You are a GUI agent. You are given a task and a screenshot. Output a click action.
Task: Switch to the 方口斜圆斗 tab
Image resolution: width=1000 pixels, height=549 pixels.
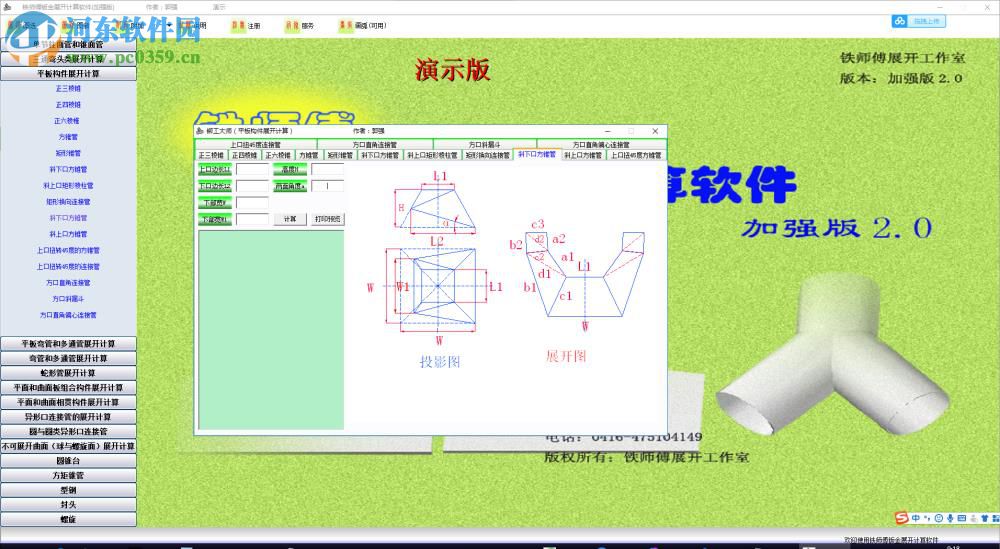point(485,145)
